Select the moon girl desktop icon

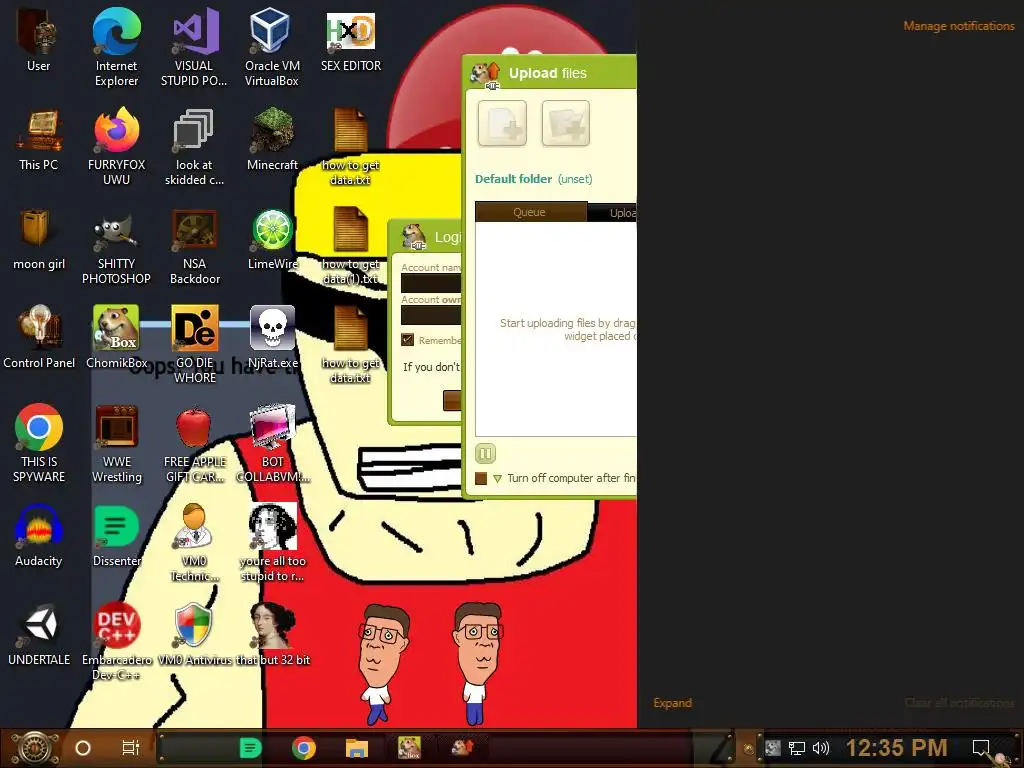pos(38,238)
